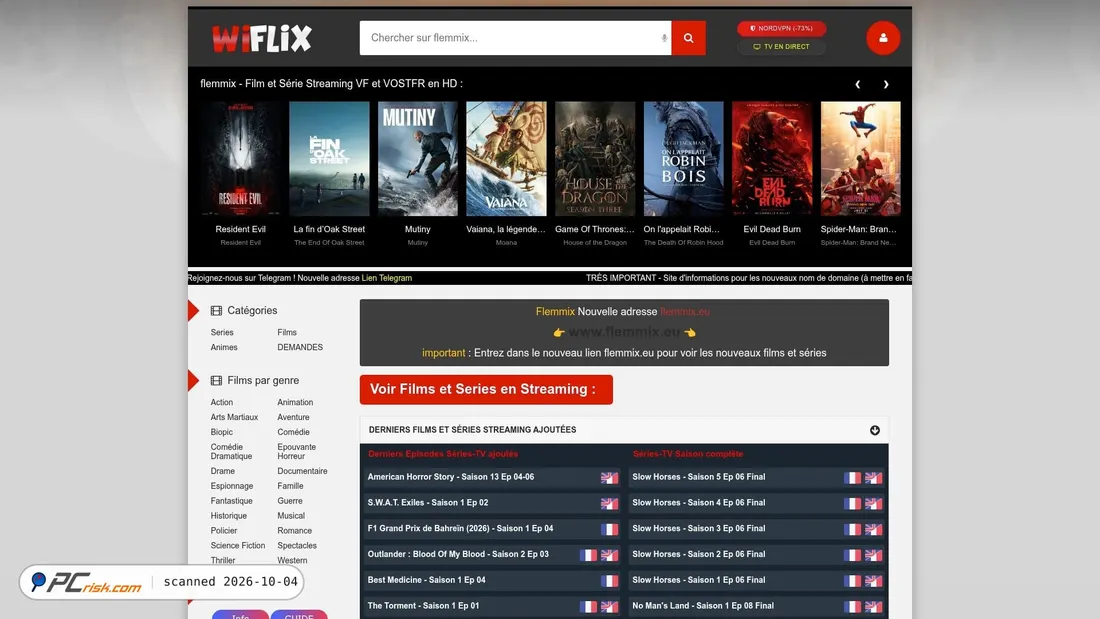Collapse Derniers films et séries section arrow

[x=874, y=430]
